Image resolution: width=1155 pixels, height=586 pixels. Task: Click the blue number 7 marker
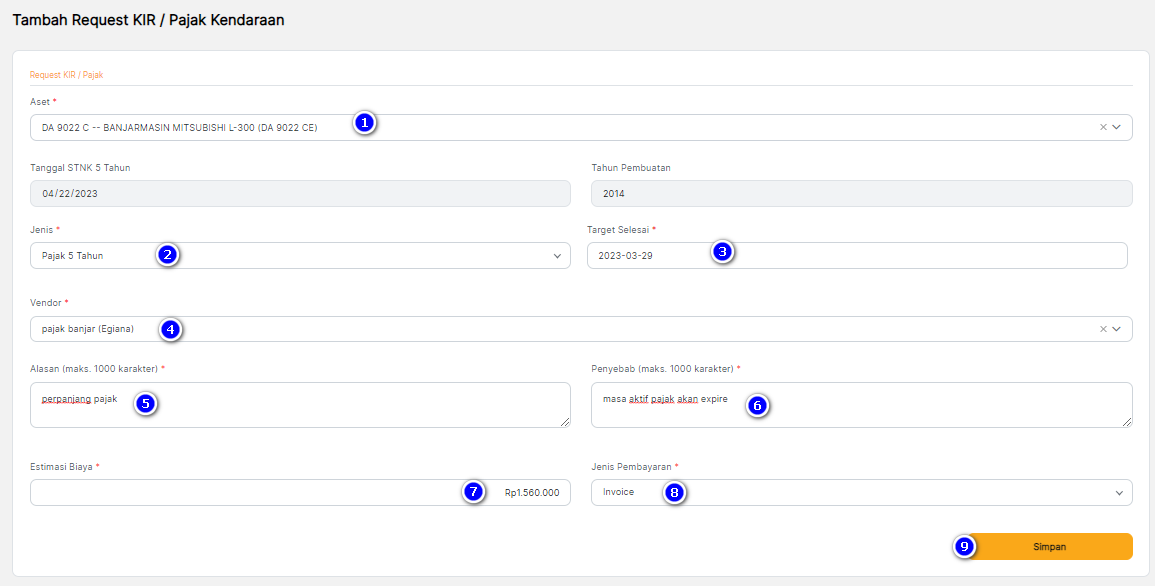click(474, 491)
